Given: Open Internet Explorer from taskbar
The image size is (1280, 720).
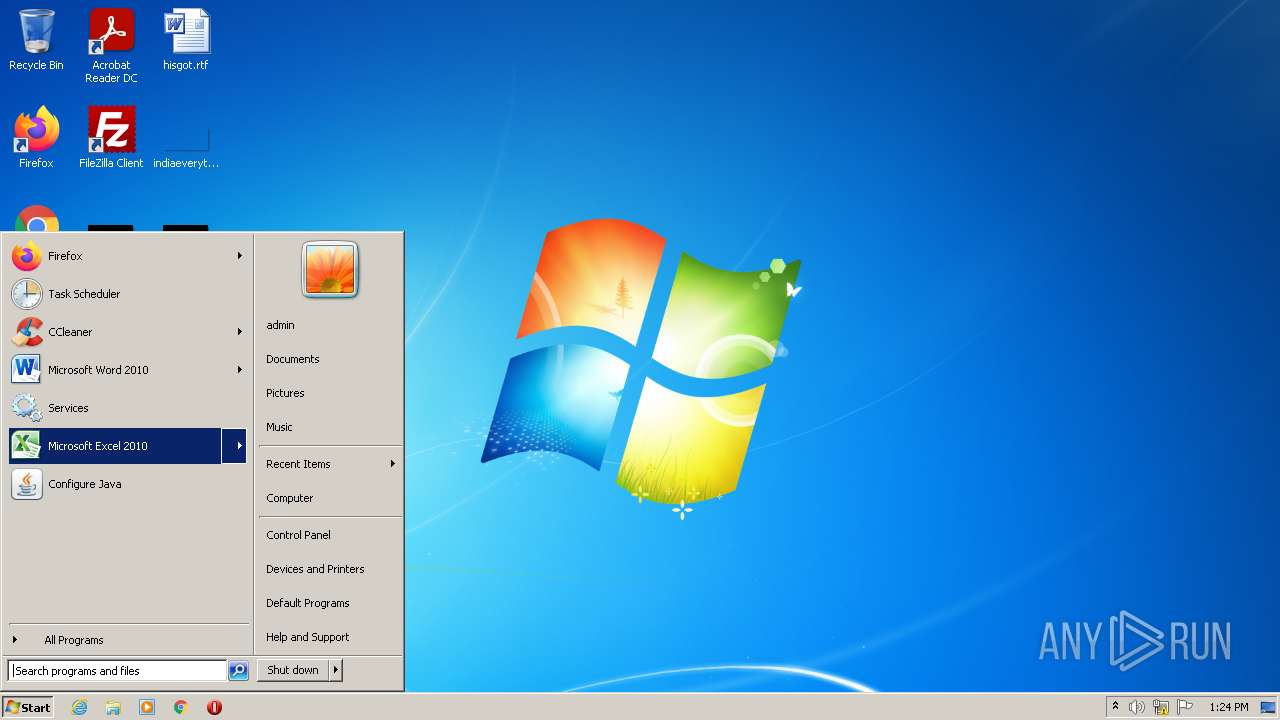Looking at the screenshot, I should [x=79, y=707].
